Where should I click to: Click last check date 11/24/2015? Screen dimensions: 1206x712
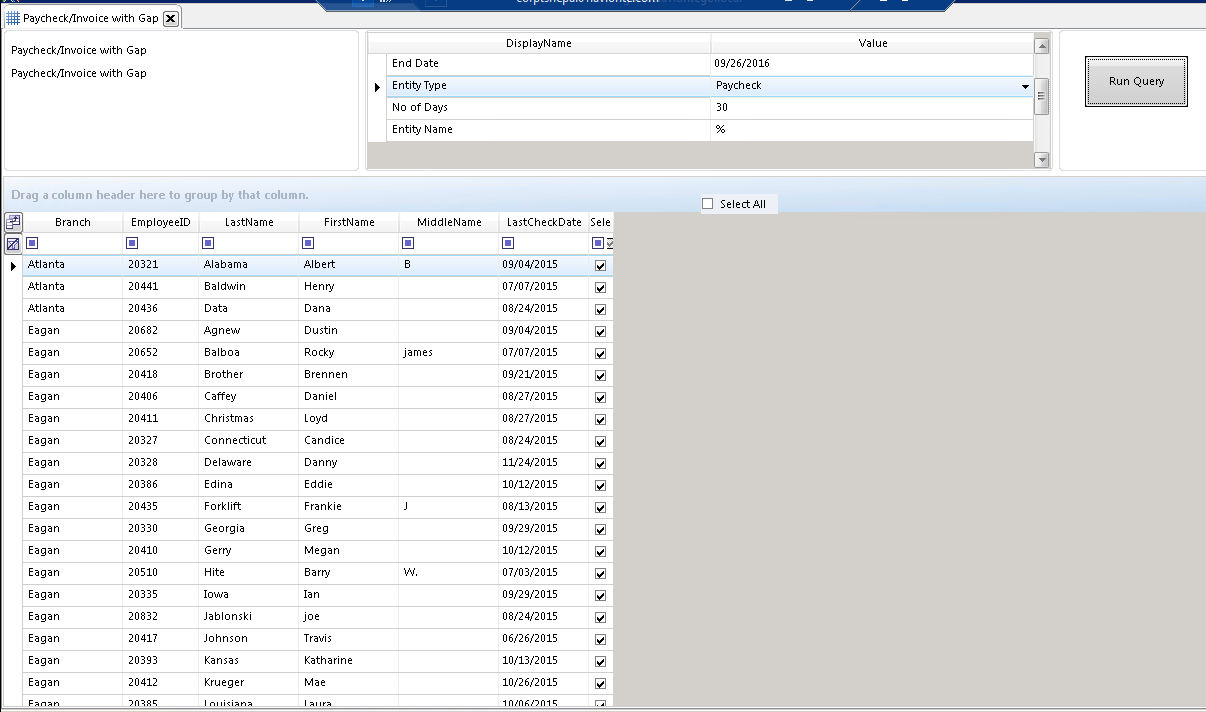point(544,462)
